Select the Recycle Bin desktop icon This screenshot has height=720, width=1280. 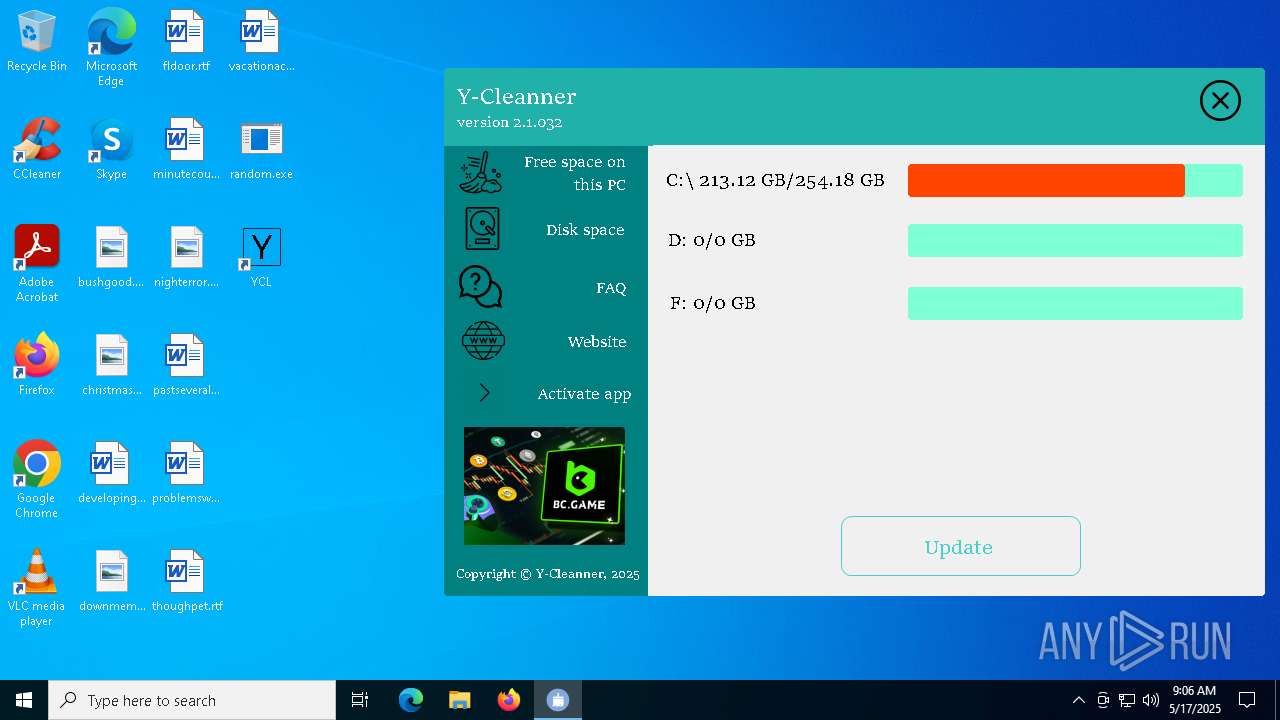(x=37, y=42)
